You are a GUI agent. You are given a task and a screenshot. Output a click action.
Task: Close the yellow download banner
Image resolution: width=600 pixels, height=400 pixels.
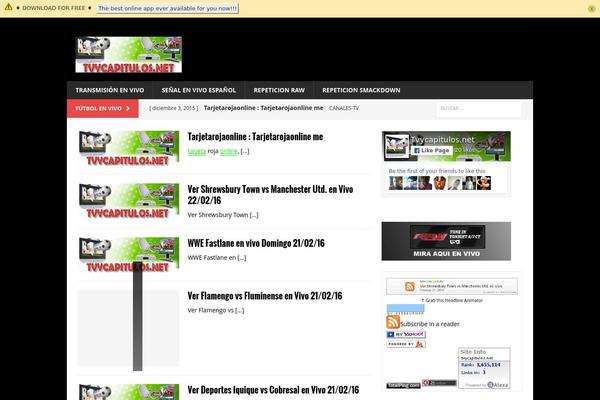(x=591, y=9)
